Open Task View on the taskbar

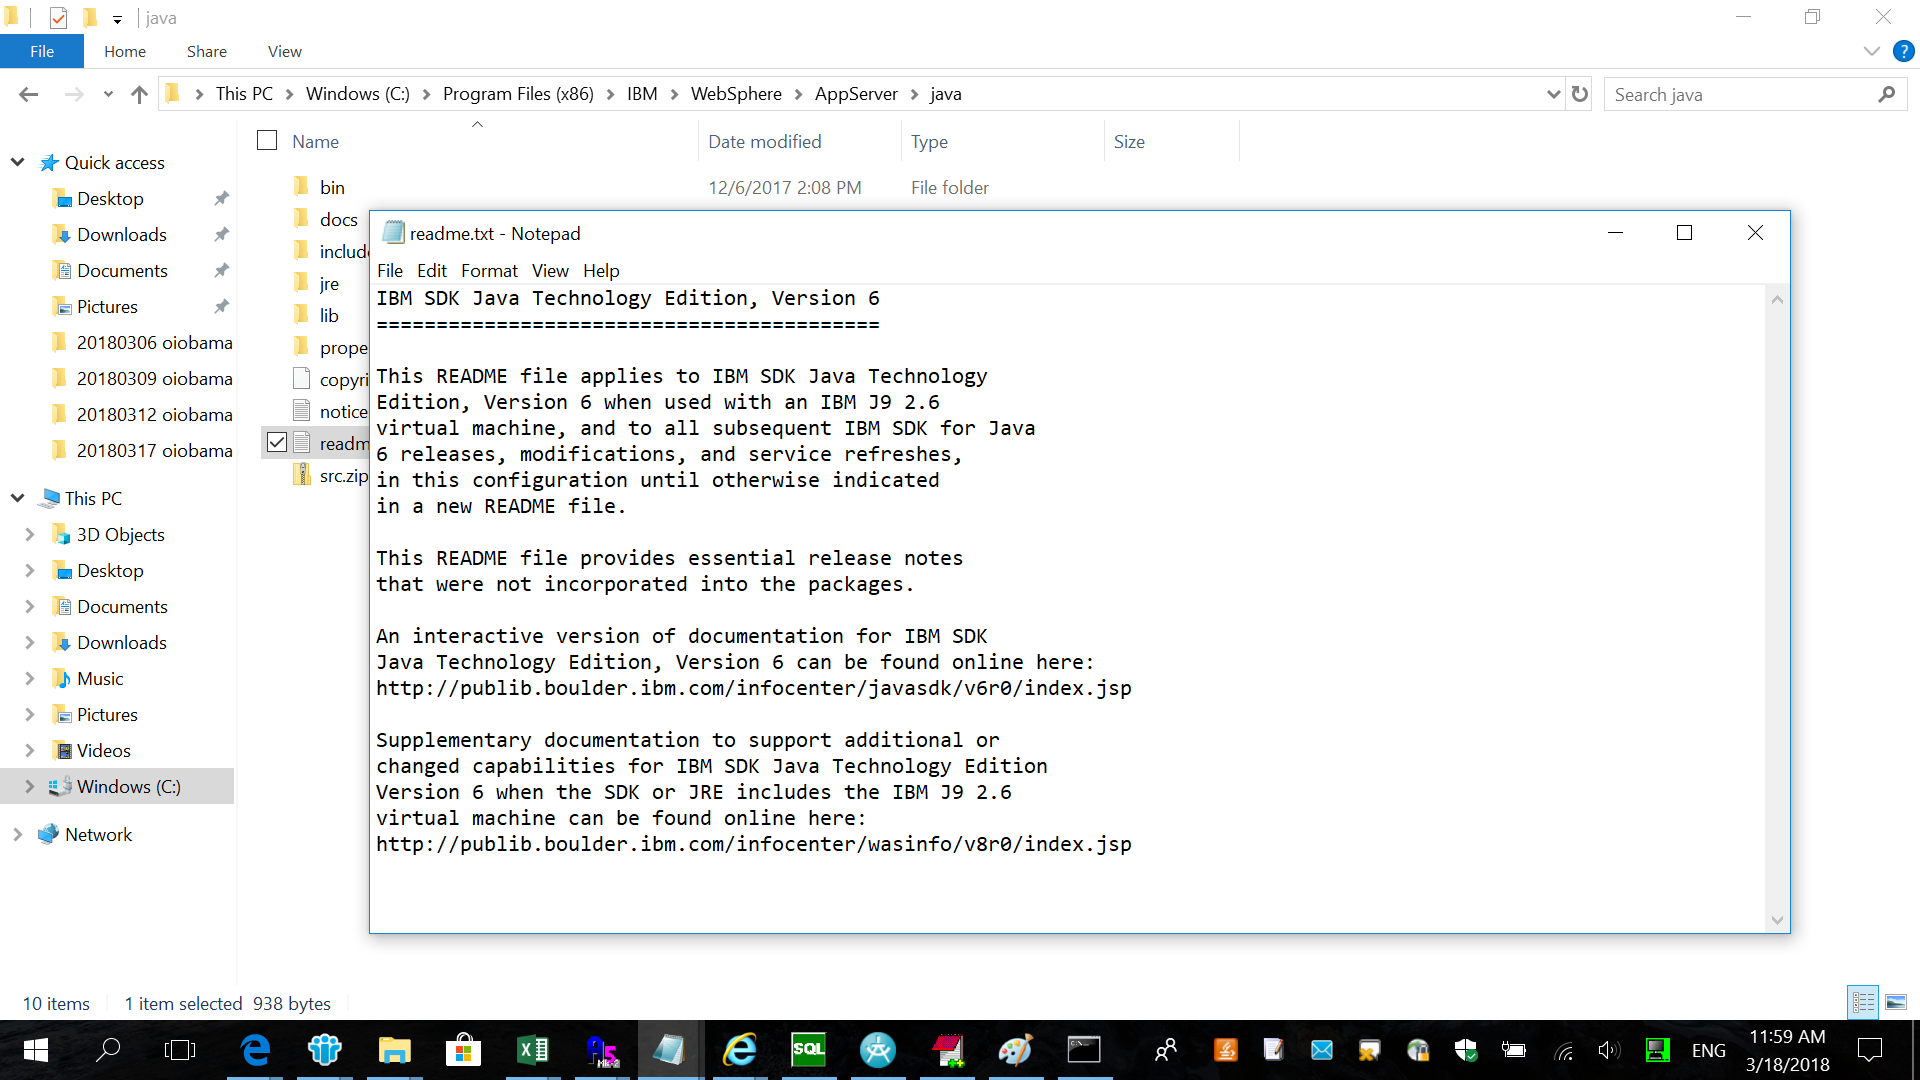click(x=180, y=1050)
